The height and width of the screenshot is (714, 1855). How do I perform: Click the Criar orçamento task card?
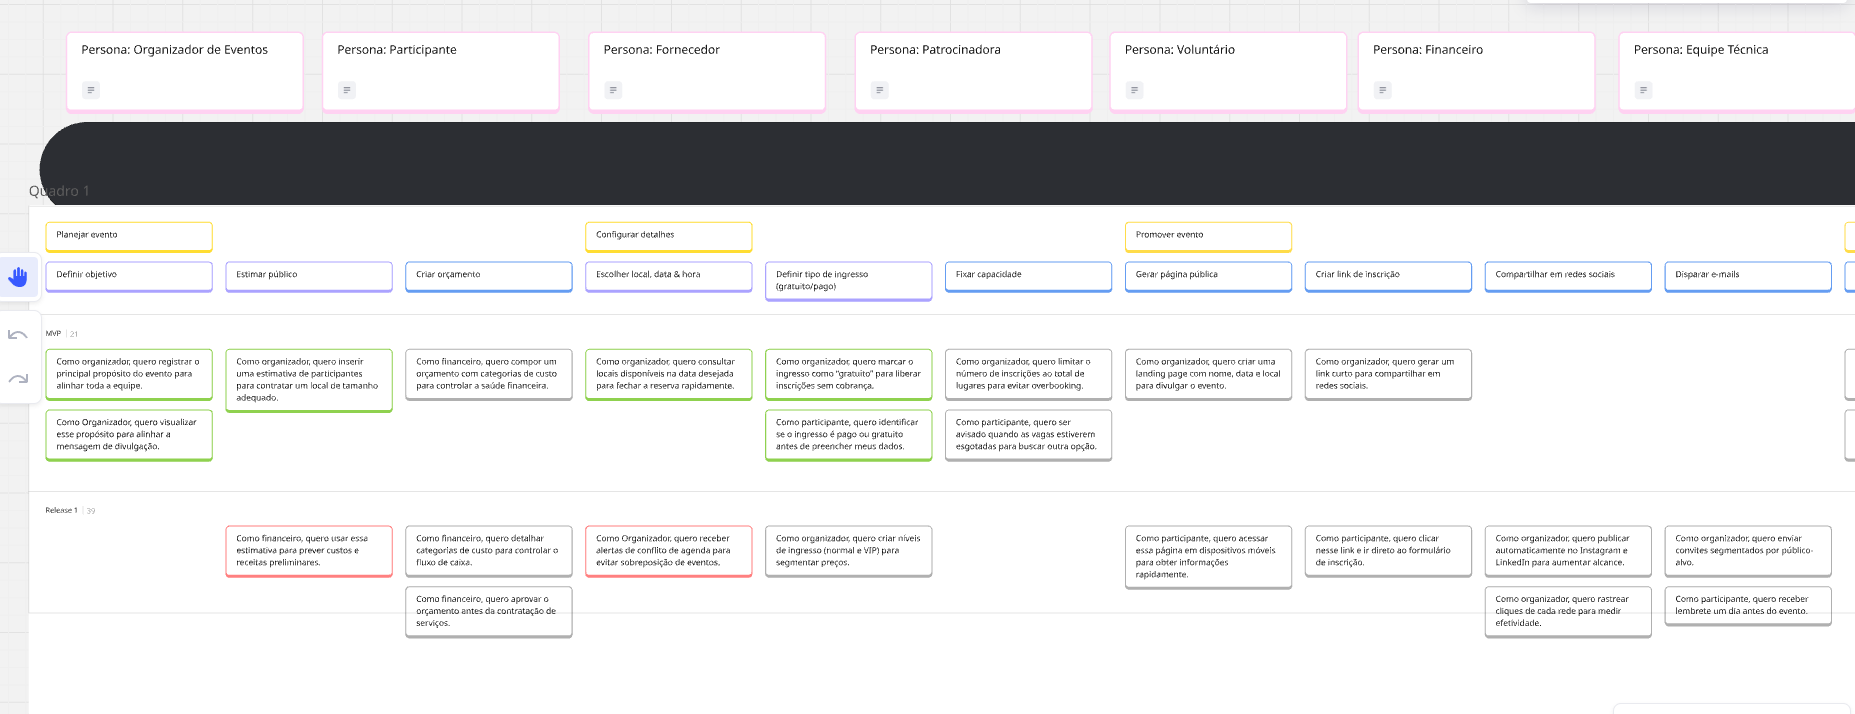click(488, 275)
